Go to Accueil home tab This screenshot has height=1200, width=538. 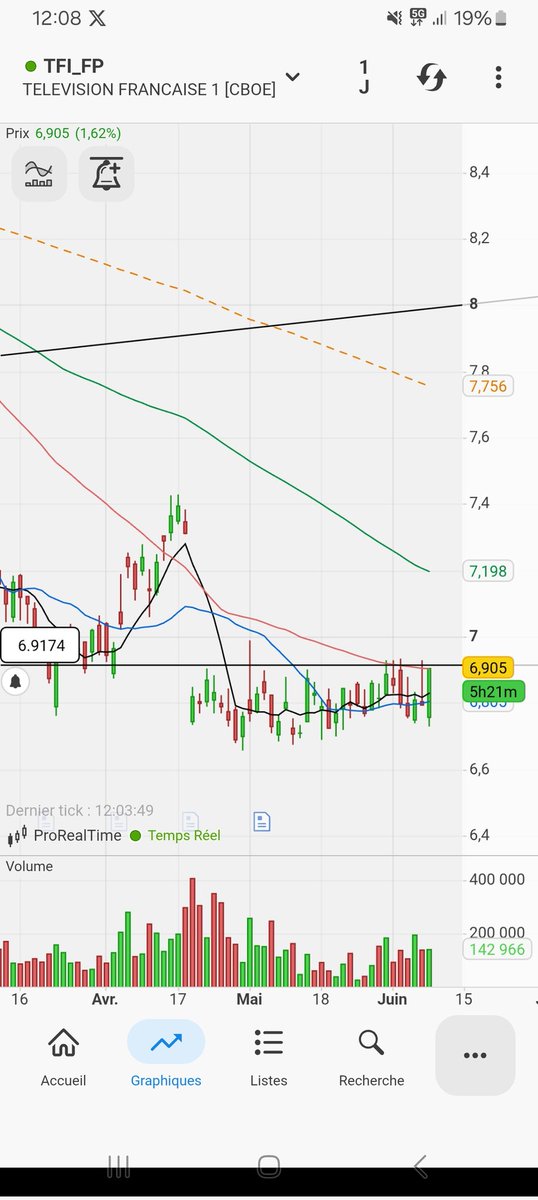(63, 1058)
